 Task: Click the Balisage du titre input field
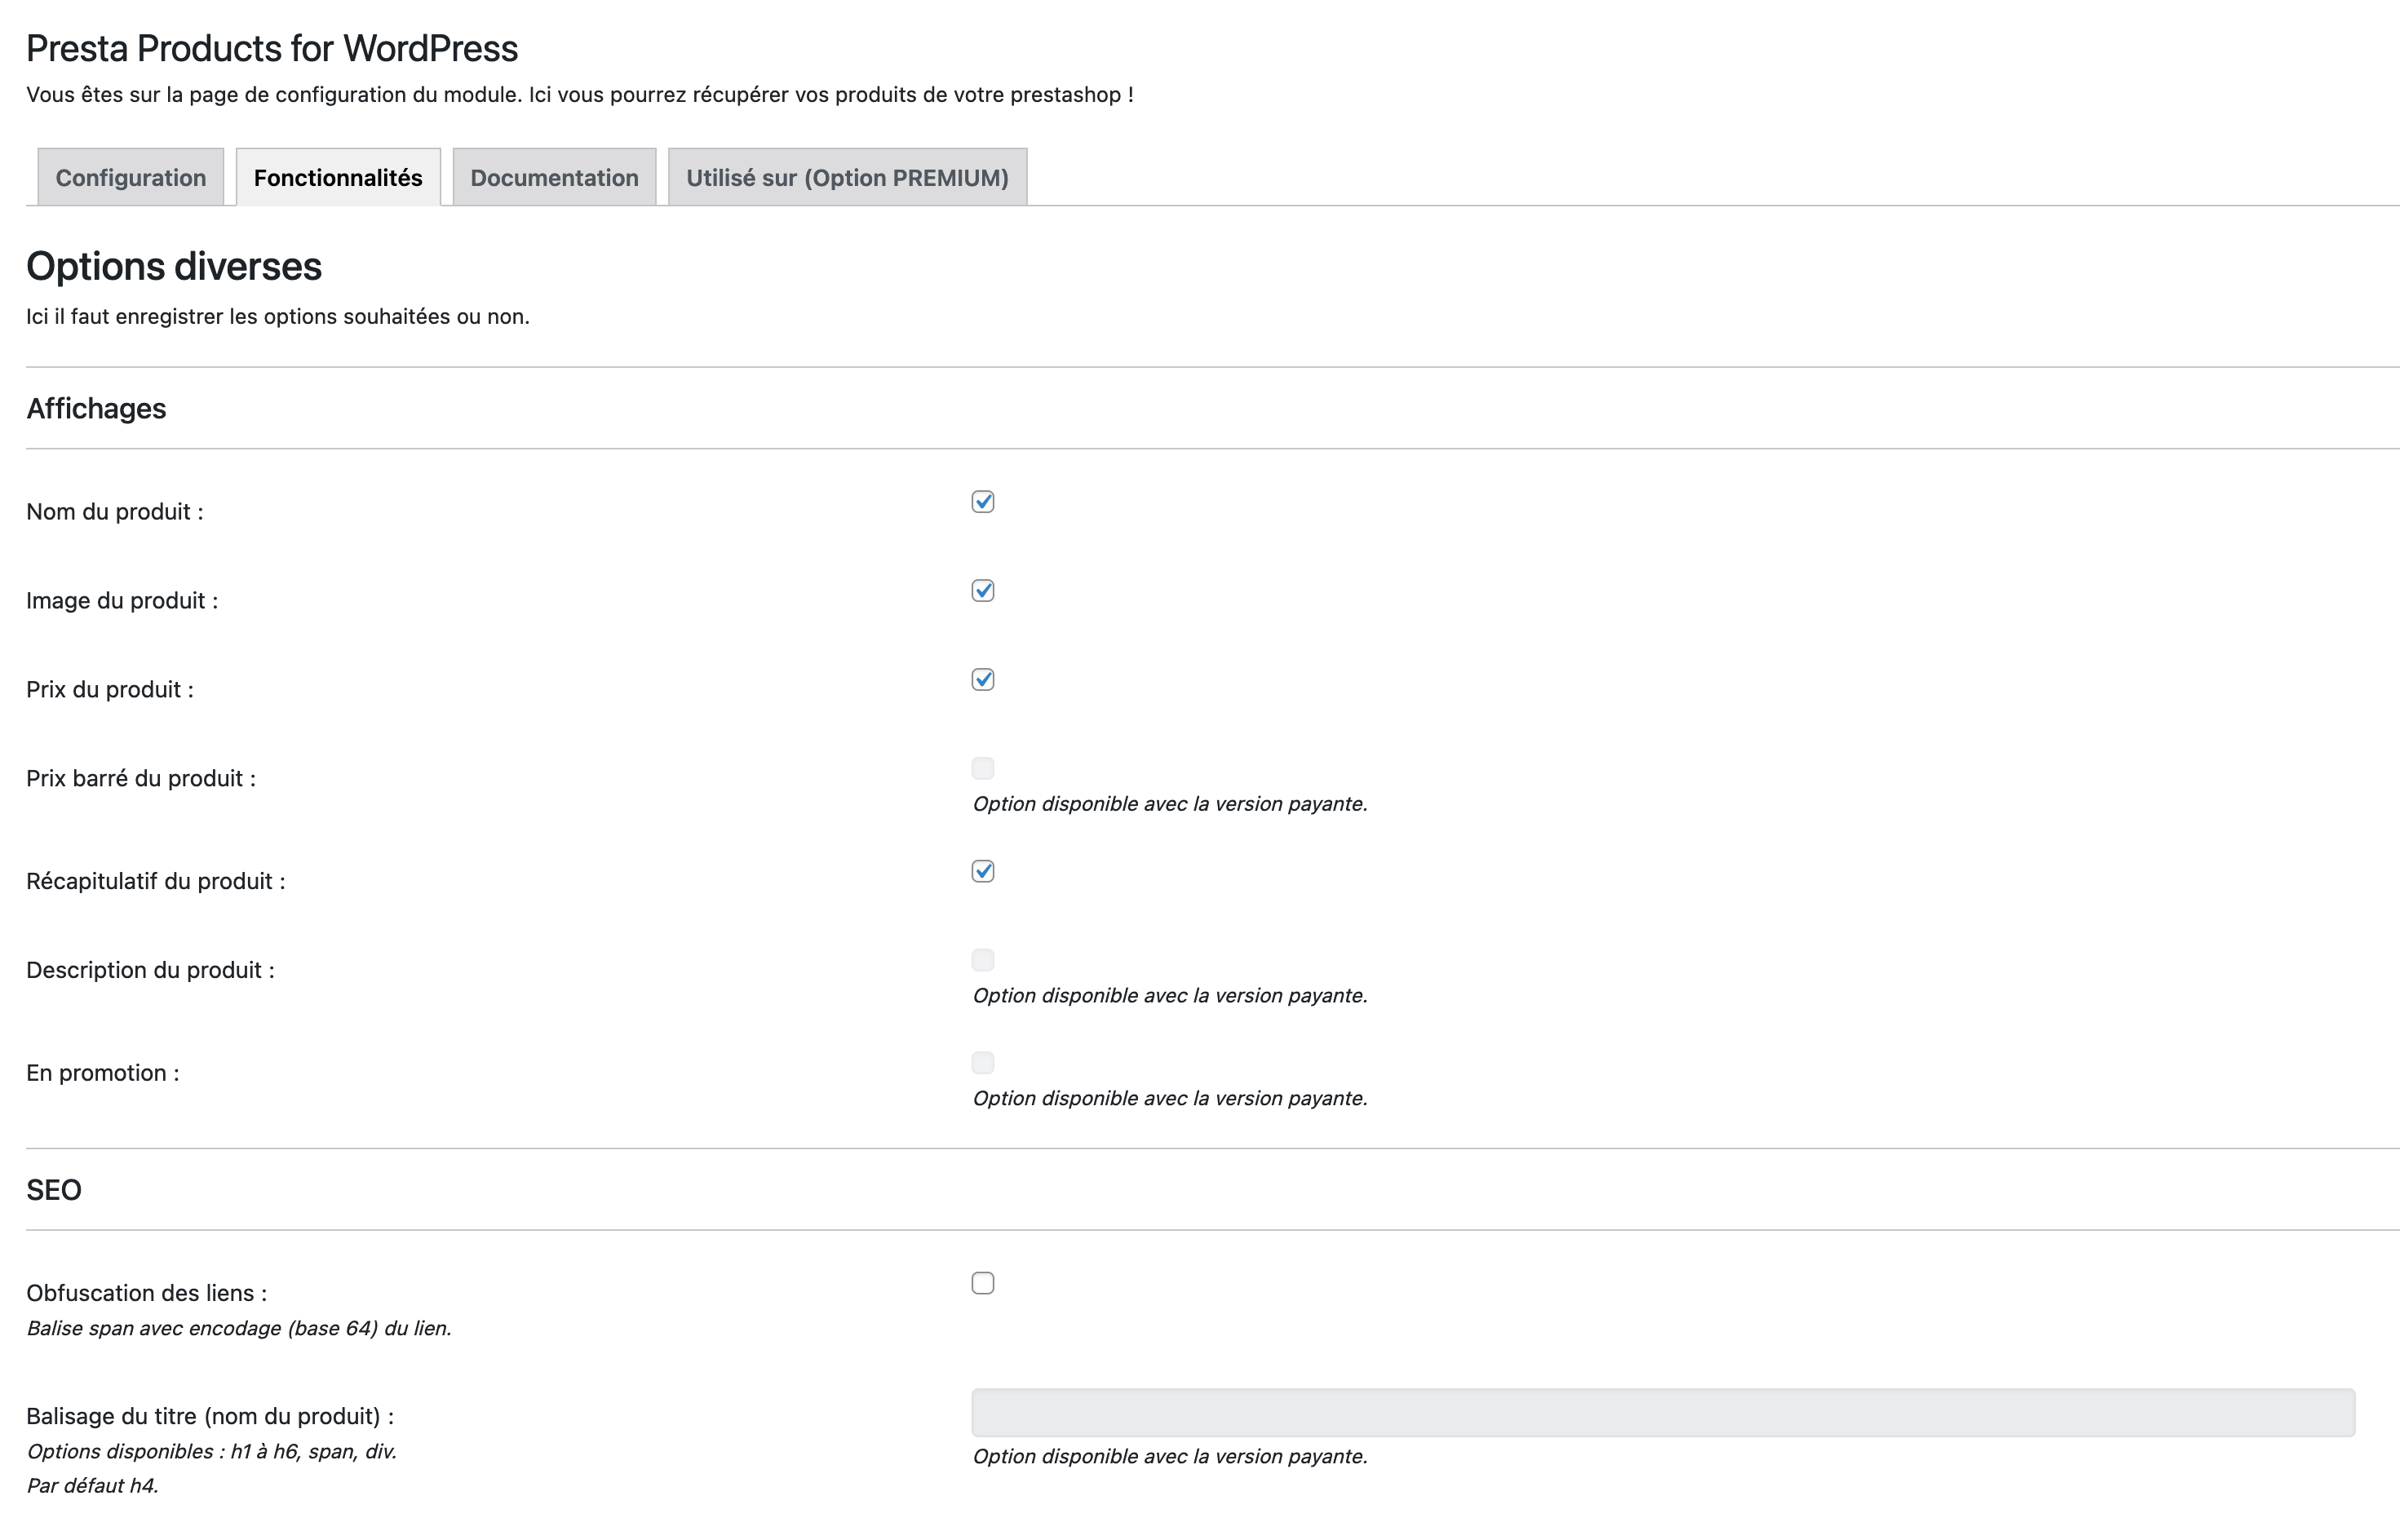(x=1663, y=1413)
